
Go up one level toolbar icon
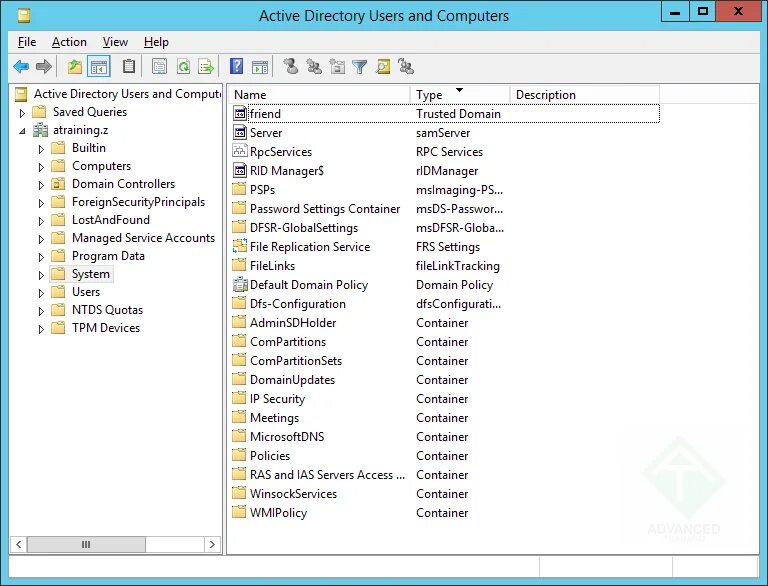point(74,66)
